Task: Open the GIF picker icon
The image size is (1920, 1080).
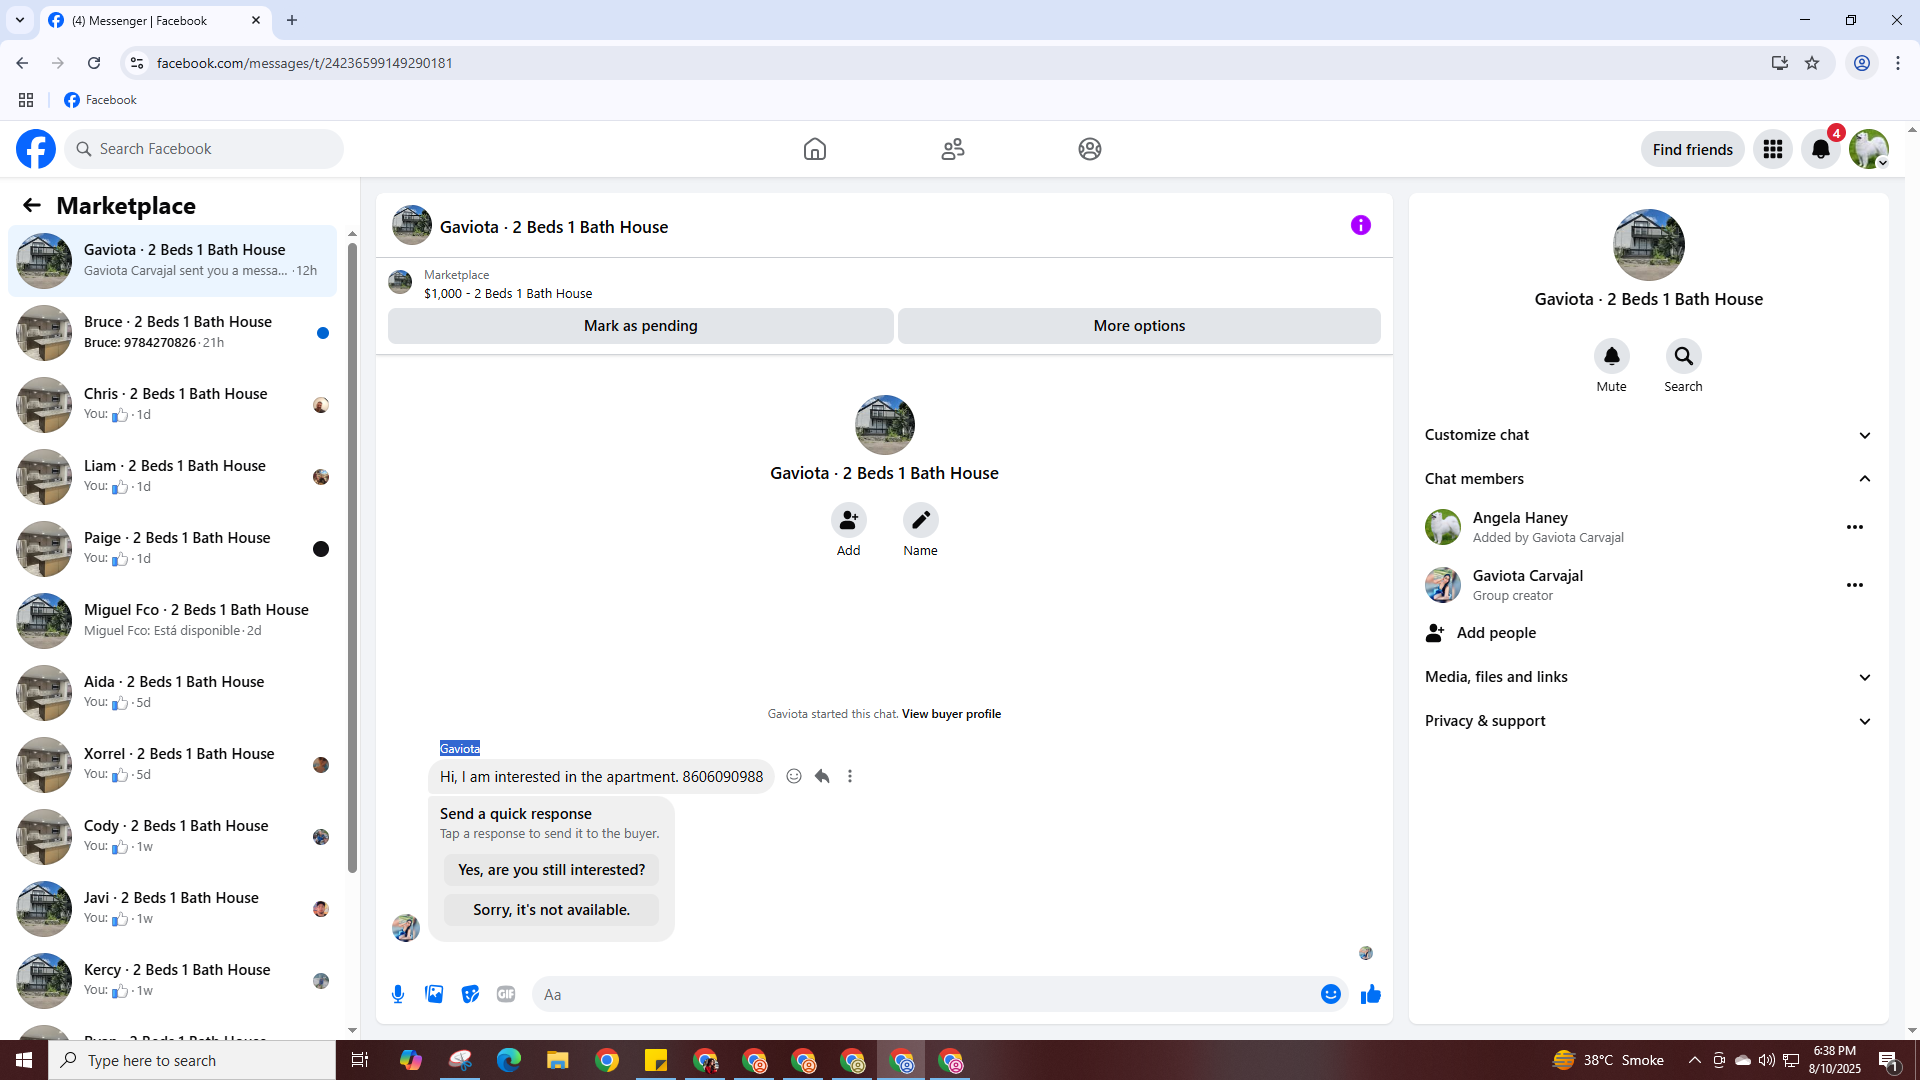Action: [506, 994]
